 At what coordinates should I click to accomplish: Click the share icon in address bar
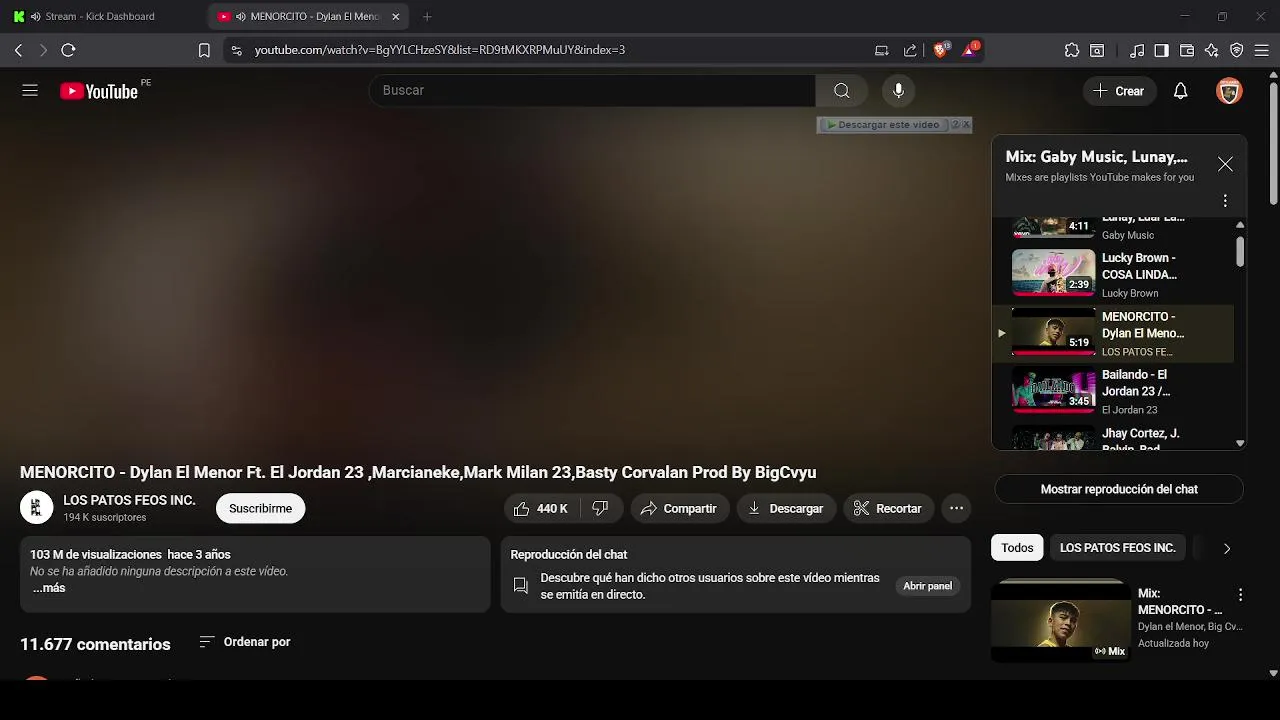(910, 50)
